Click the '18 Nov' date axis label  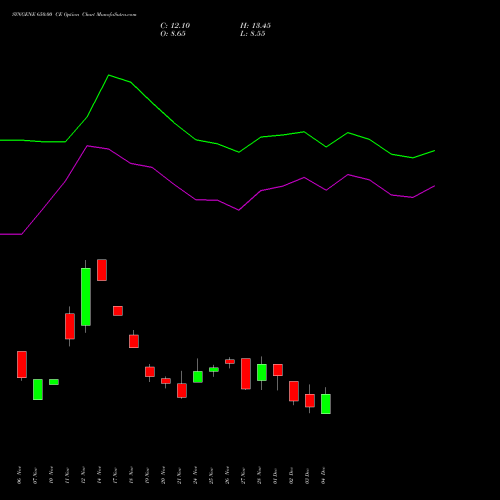pyautogui.click(x=131, y=475)
